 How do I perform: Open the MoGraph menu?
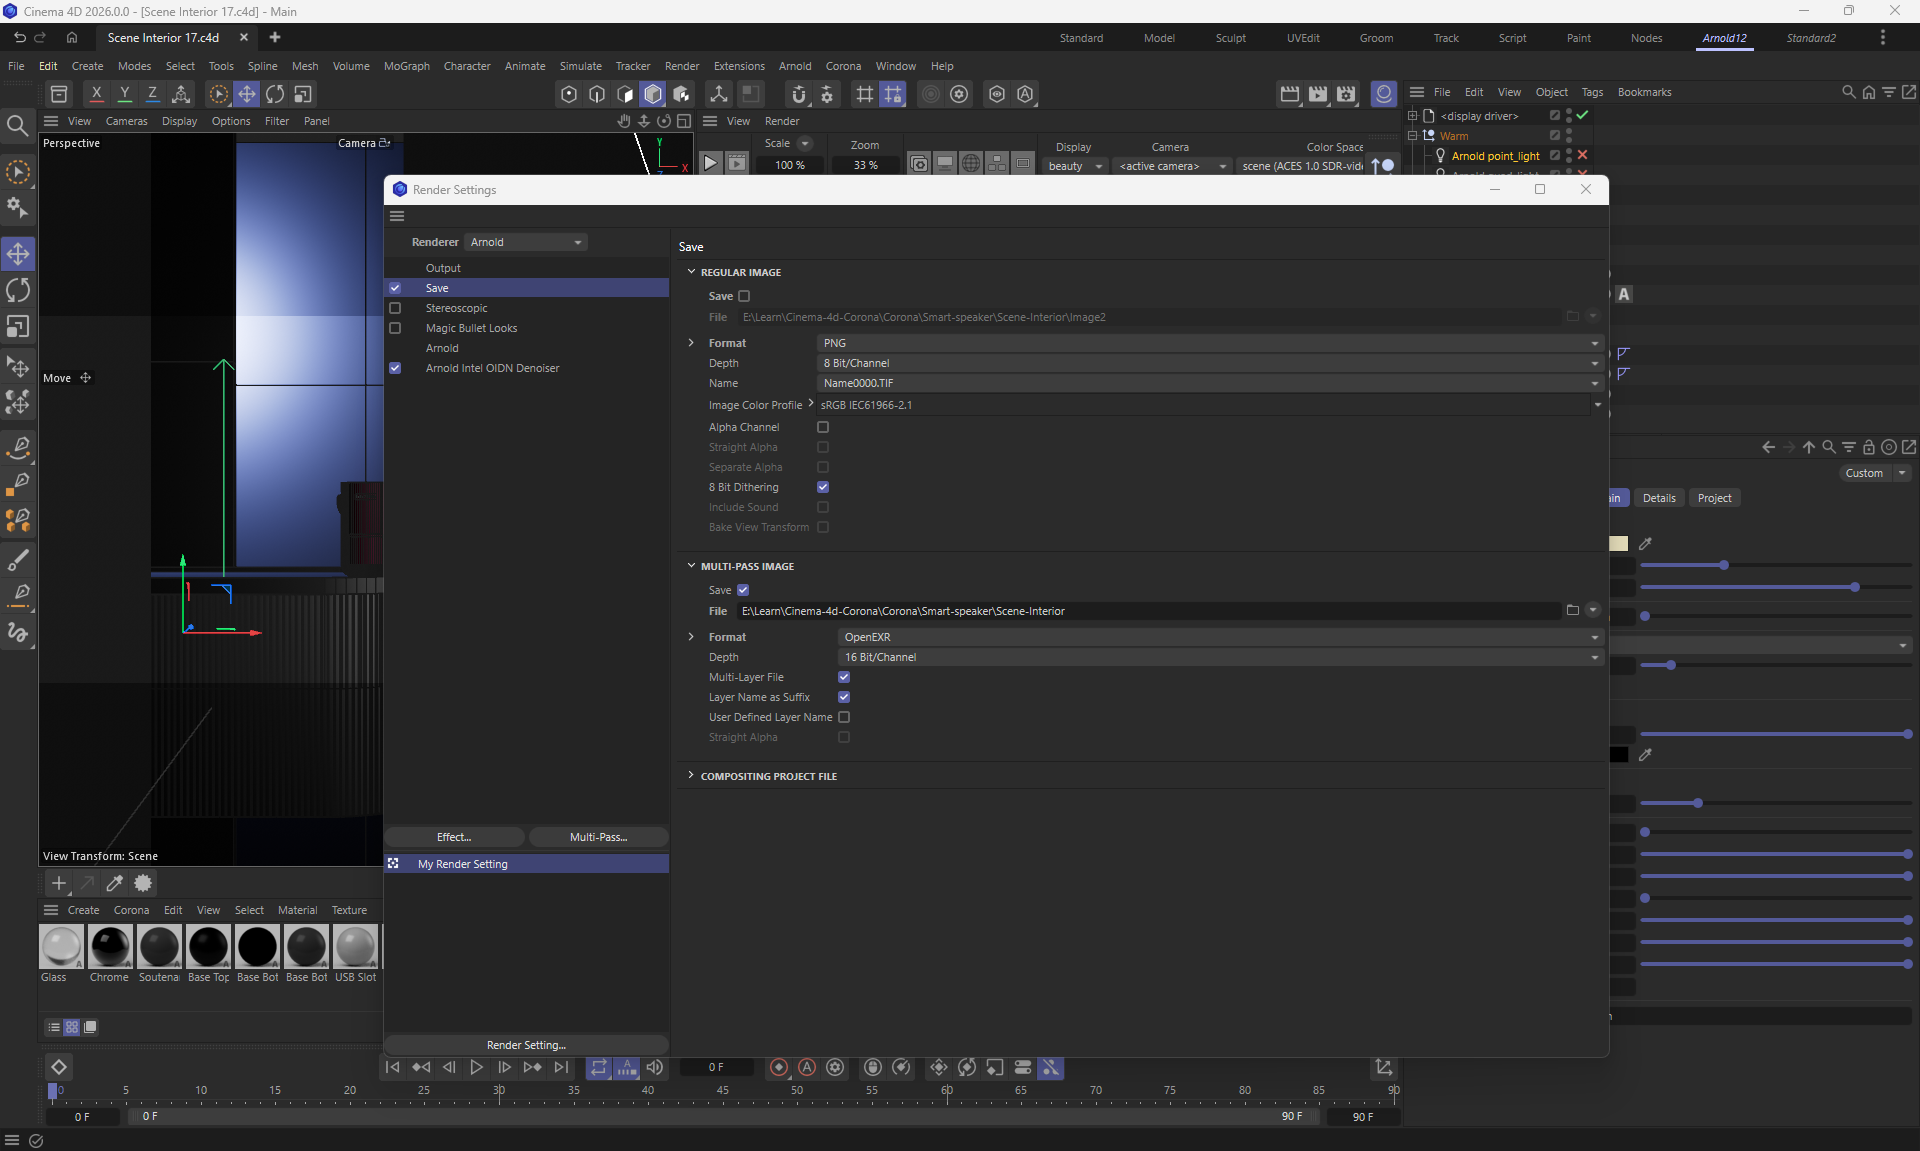pos(406,66)
